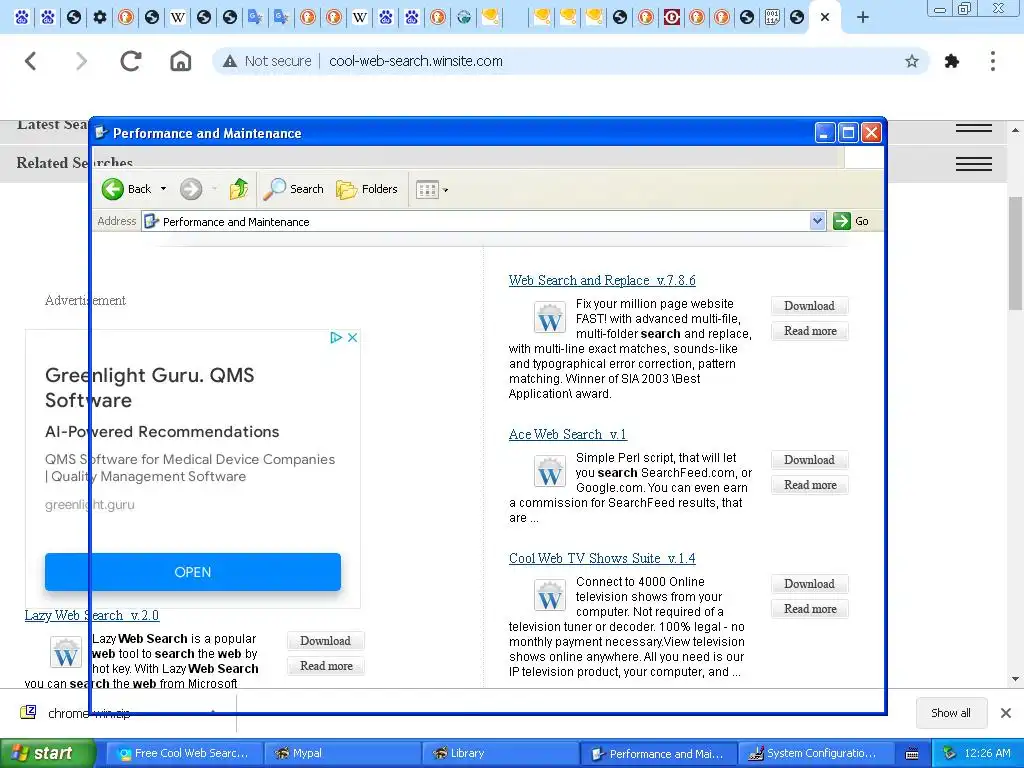Reload the winsite page
The height and width of the screenshot is (768, 1024).
click(131, 61)
